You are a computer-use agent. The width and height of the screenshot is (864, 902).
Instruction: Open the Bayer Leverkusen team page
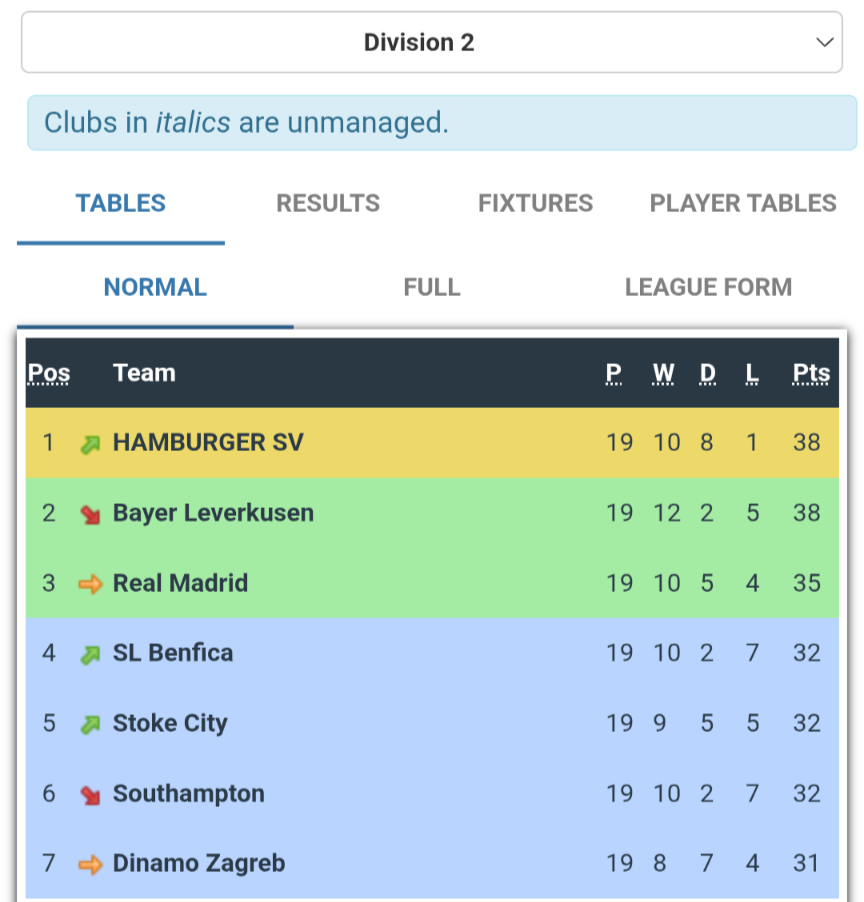coord(213,513)
